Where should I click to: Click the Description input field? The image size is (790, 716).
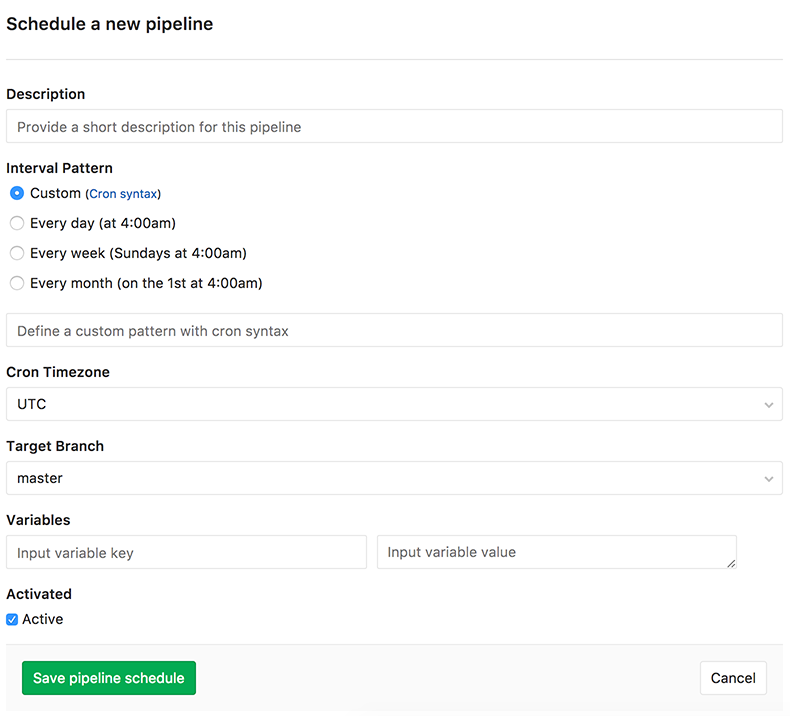point(394,127)
